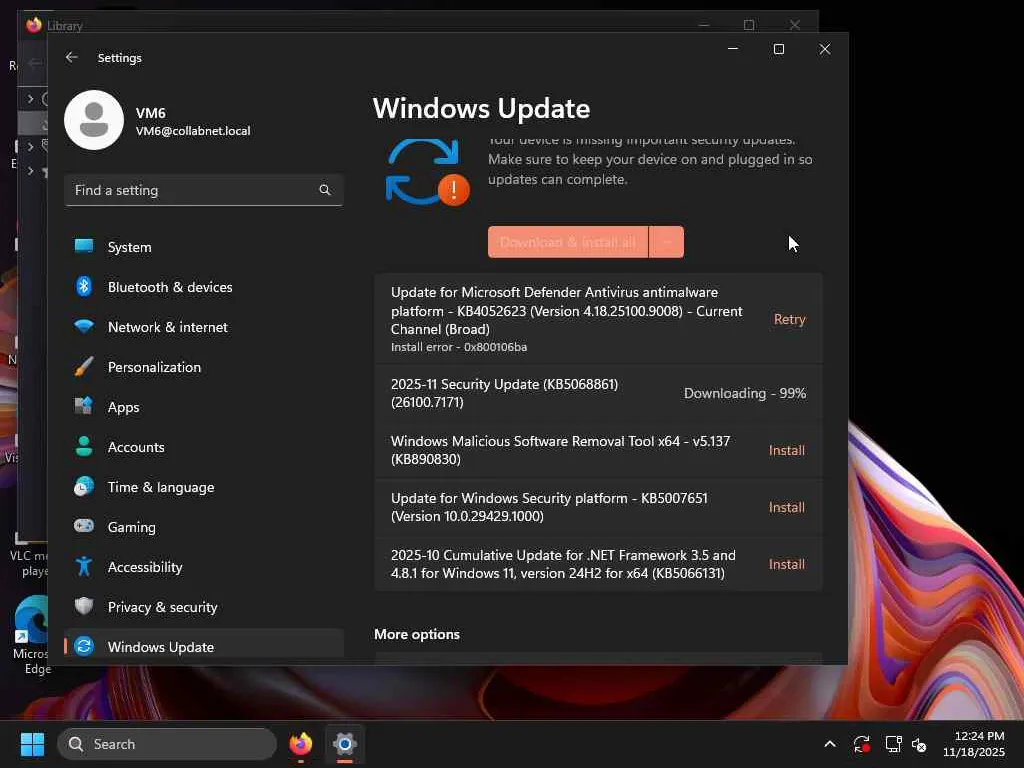Click the Library window title
This screenshot has height=768, width=1024.
[65, 26]
